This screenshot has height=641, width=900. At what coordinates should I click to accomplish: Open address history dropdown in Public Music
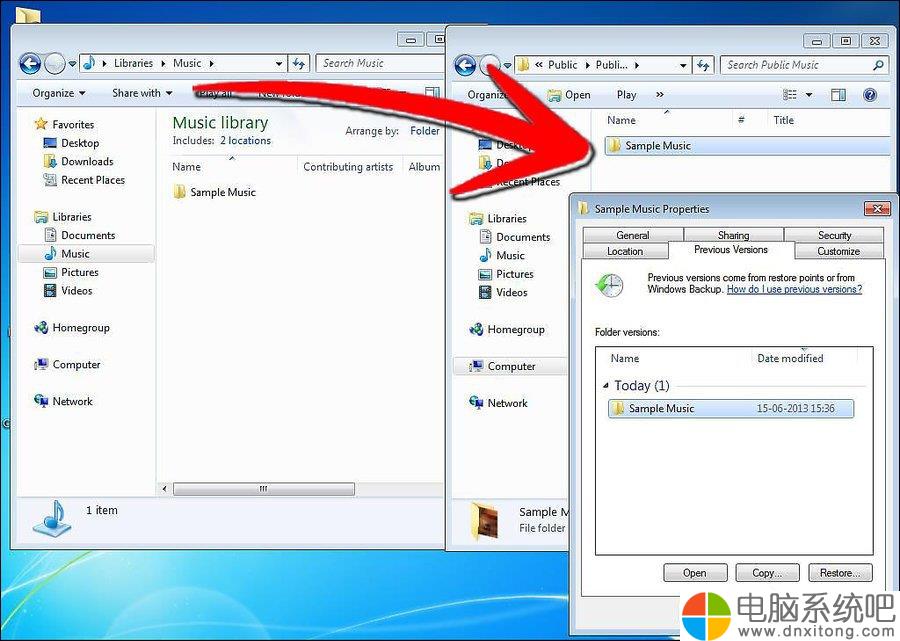(x=683, y=65)
